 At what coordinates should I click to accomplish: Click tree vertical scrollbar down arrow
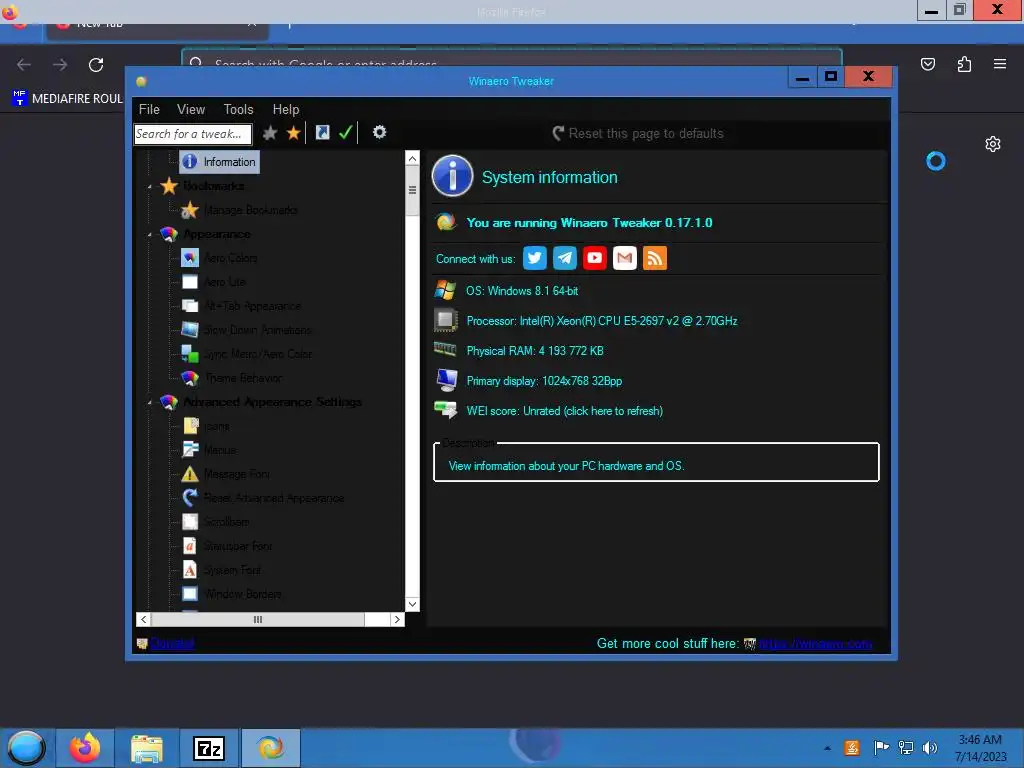[x=412, y=604]
